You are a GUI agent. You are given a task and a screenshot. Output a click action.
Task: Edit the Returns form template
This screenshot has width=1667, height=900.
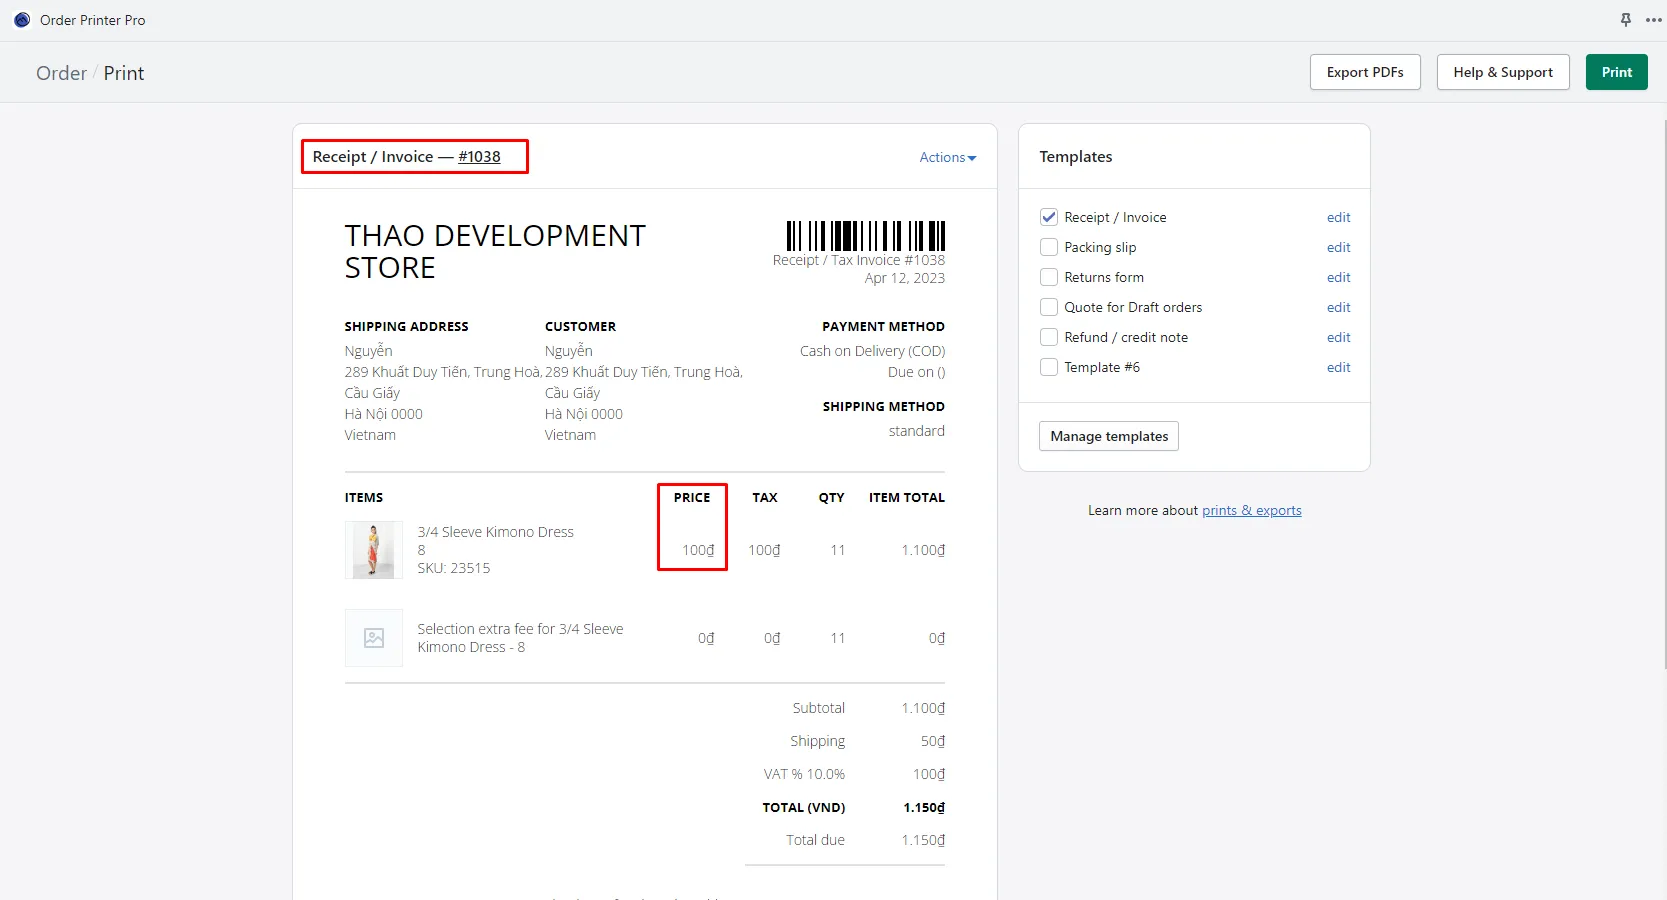click(x=1339, y=277)
